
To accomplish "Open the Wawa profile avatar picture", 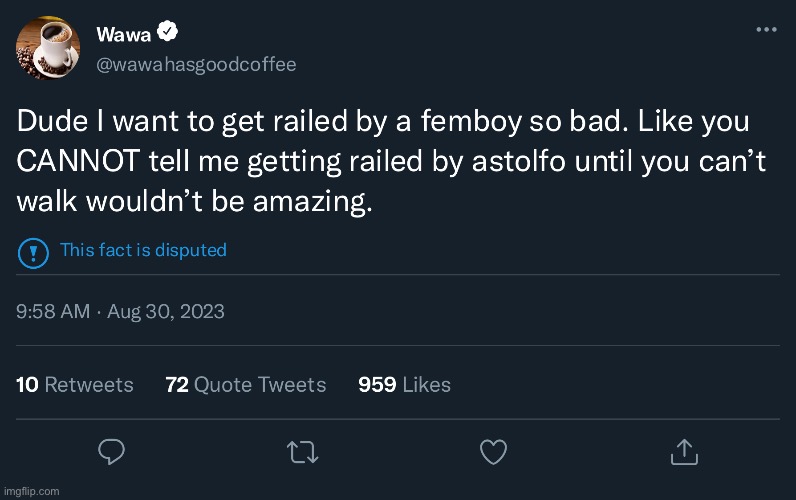I will pyautogui.click(x=49, y=48).
